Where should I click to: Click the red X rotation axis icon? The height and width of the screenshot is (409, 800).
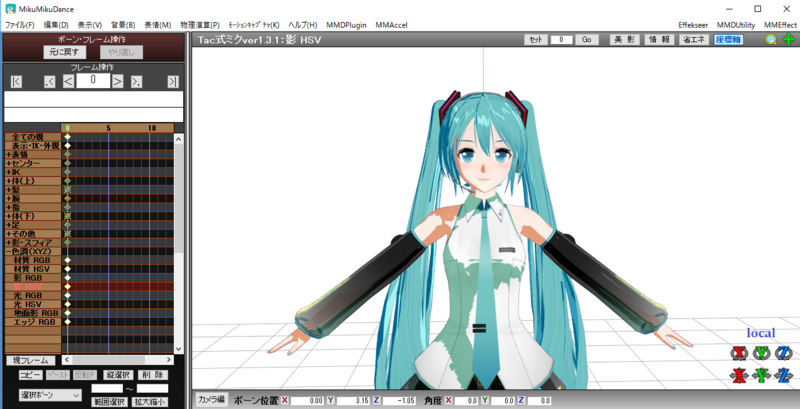(739, 352)
